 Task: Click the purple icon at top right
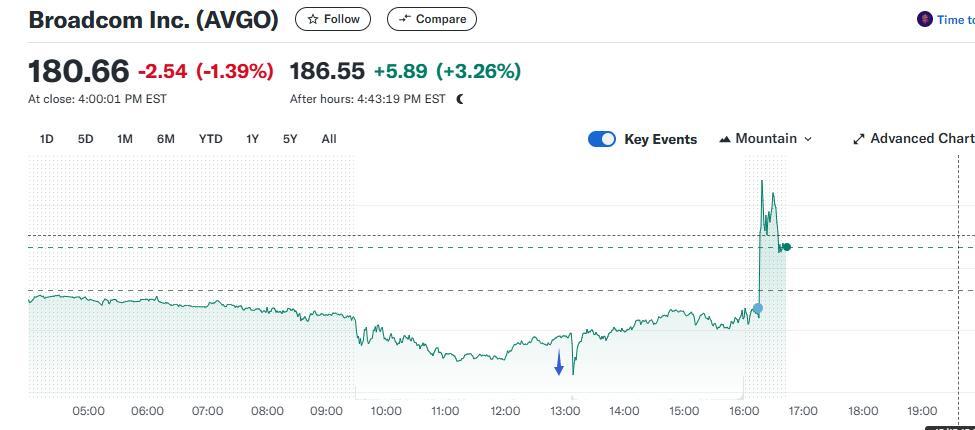tap(924, 19)
